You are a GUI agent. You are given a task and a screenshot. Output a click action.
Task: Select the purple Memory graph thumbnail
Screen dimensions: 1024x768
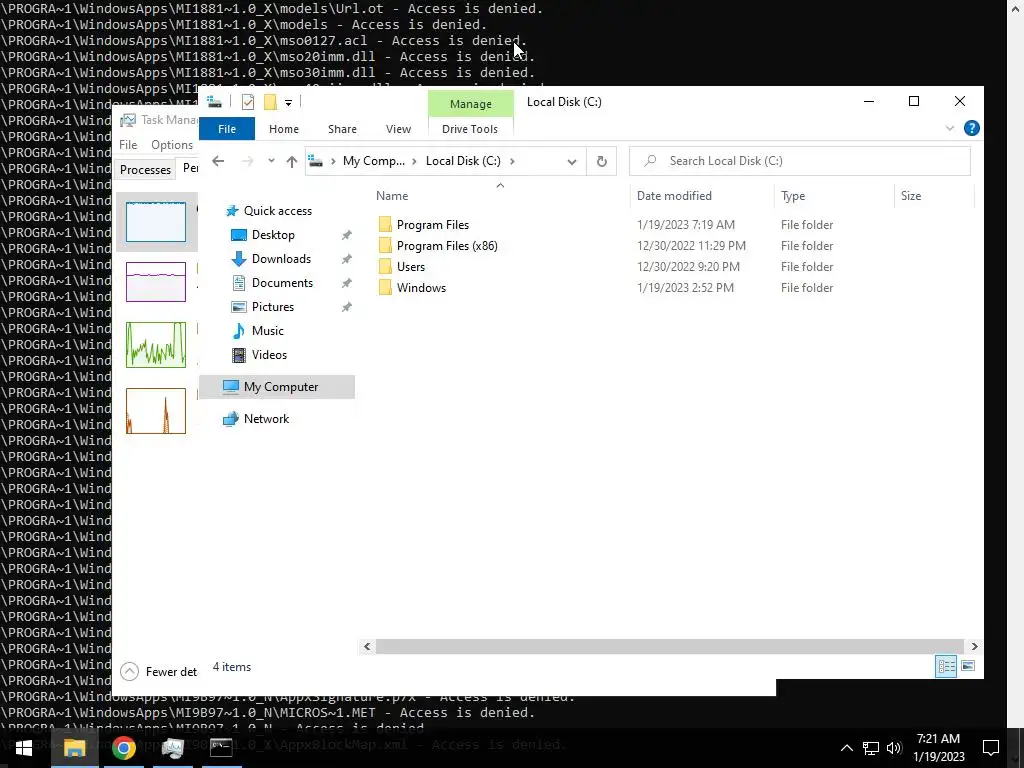pos(156,282)
